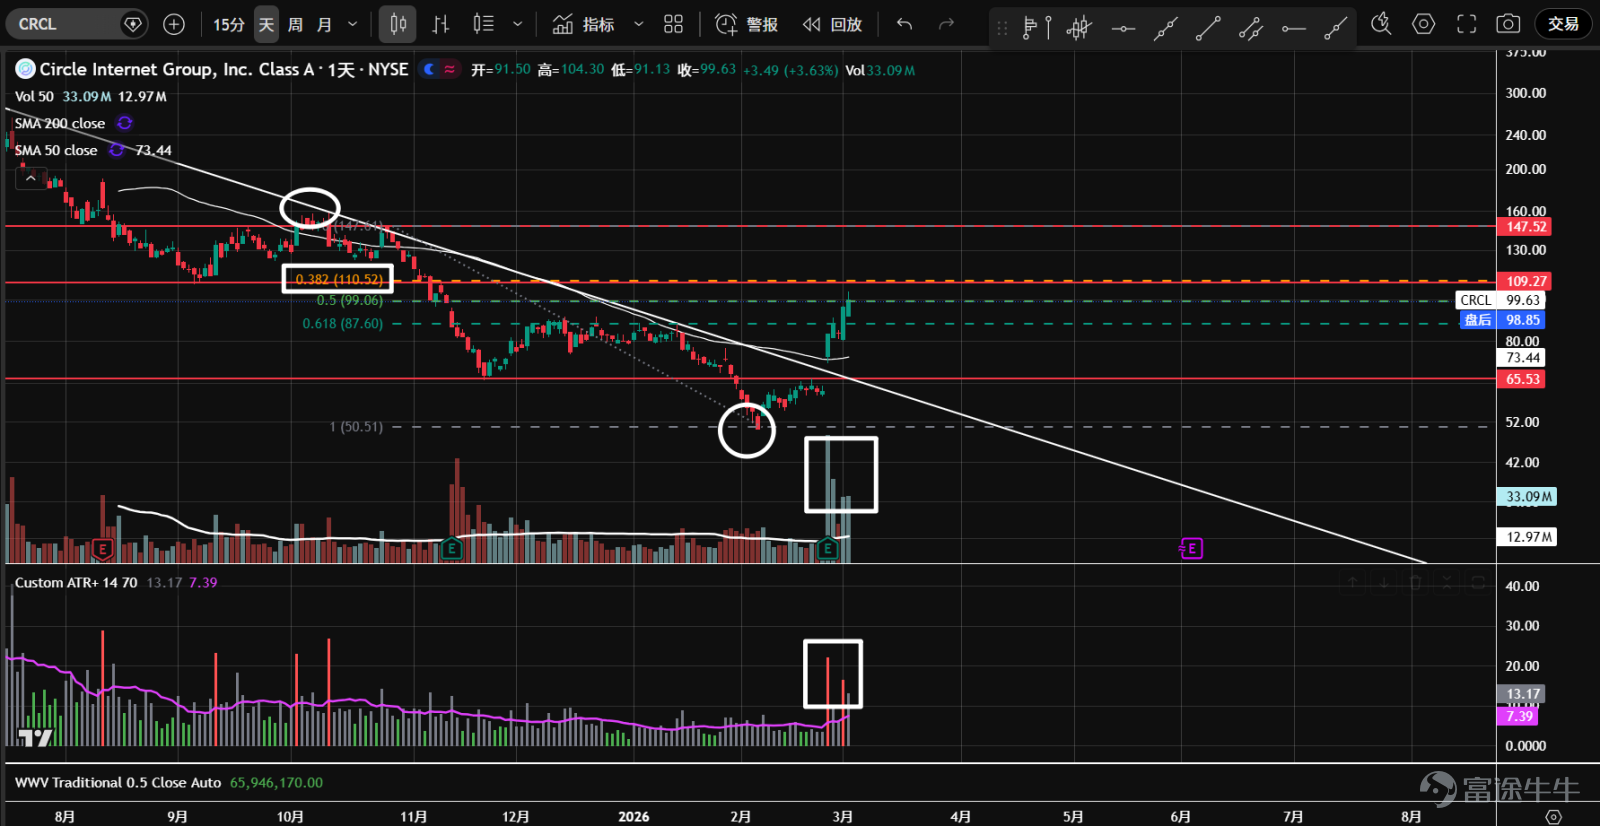Image resolution: width=1600 pixels, height=826 pixels.
Task: Click the purple future earnings marker
Action: click(x=1191, y=548)
